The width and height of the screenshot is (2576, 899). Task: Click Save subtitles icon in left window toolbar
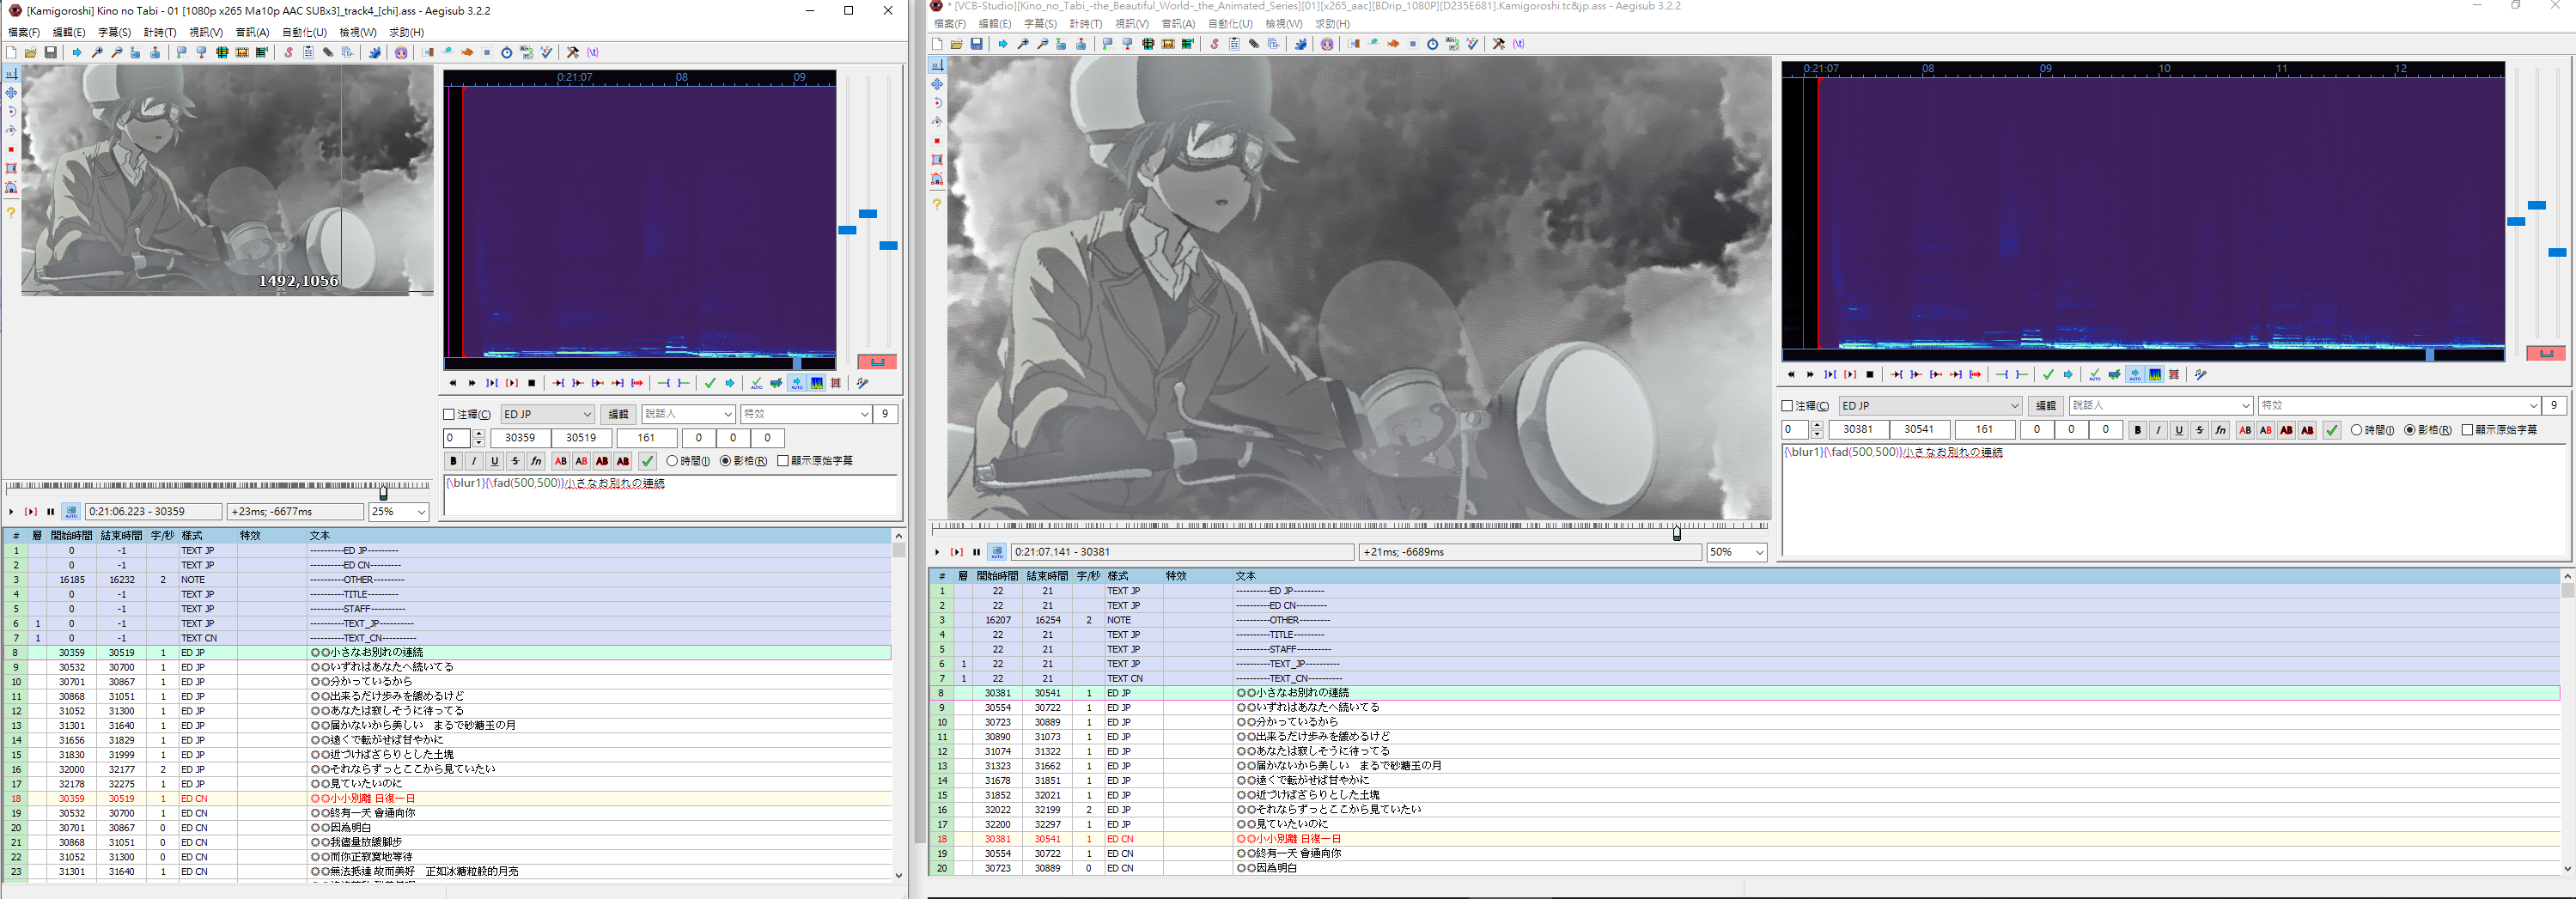tap(51, 53)
